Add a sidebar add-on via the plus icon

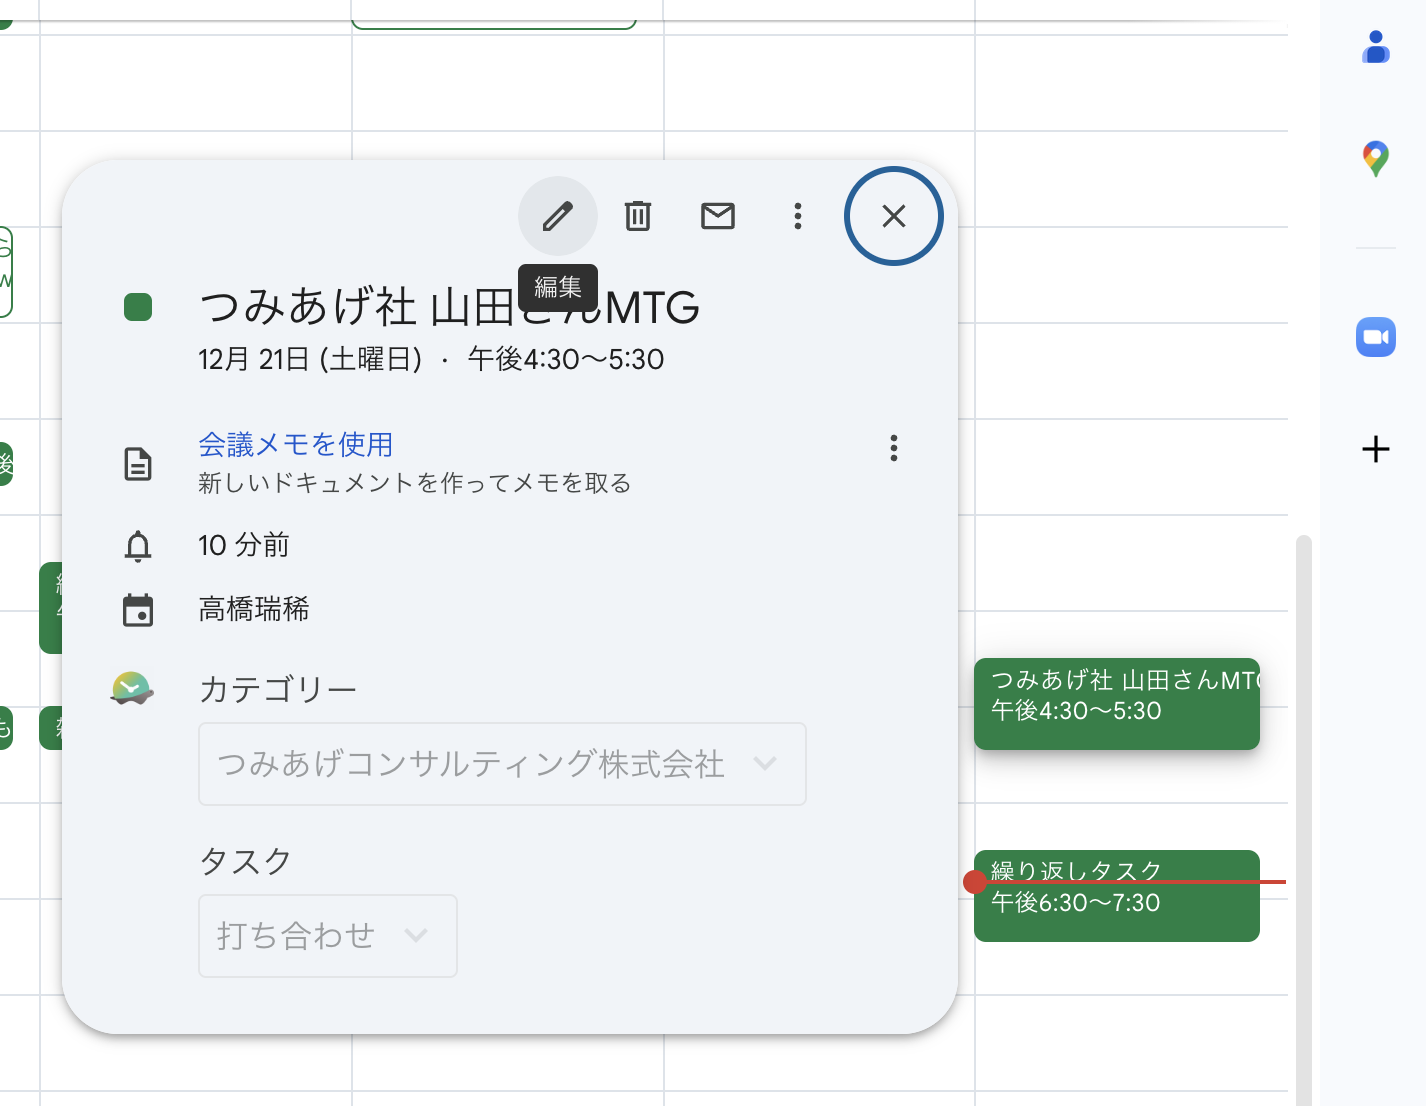click(1375, 449)
